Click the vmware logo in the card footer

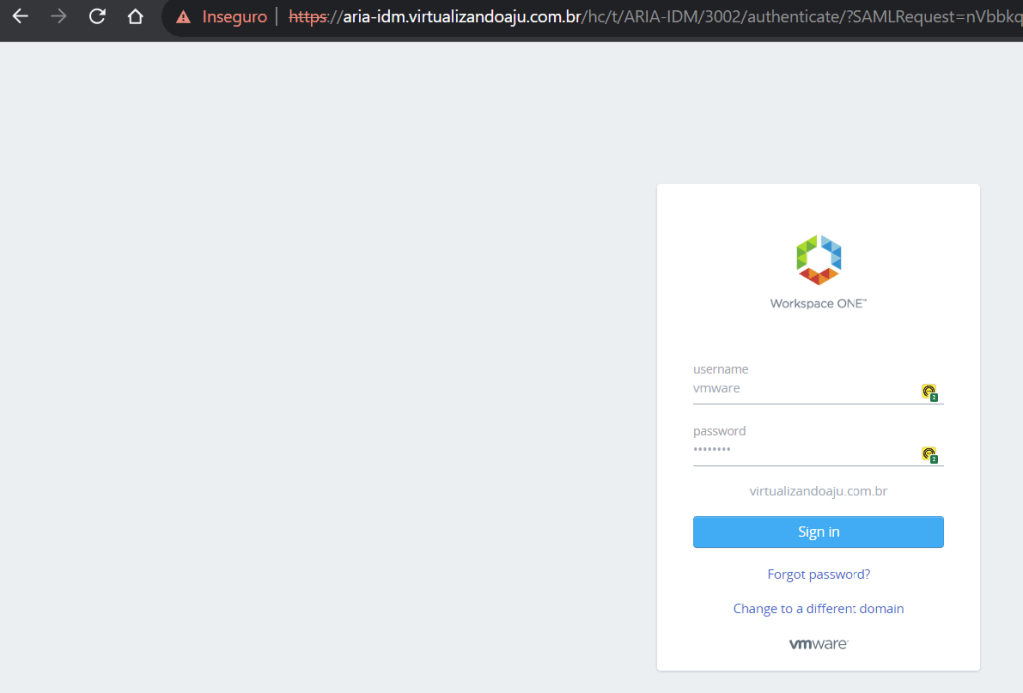(818, 644)
